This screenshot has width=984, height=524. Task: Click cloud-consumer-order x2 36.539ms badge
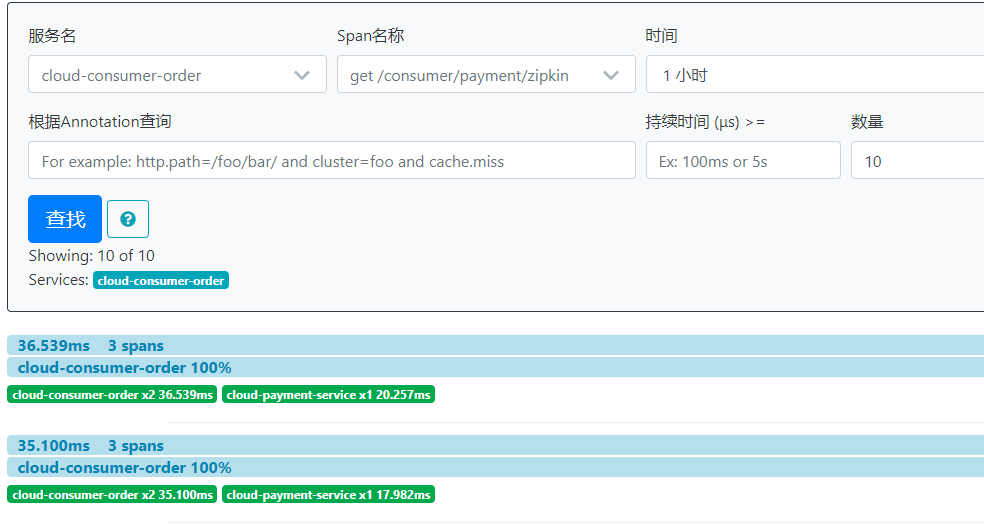(113, 395)
